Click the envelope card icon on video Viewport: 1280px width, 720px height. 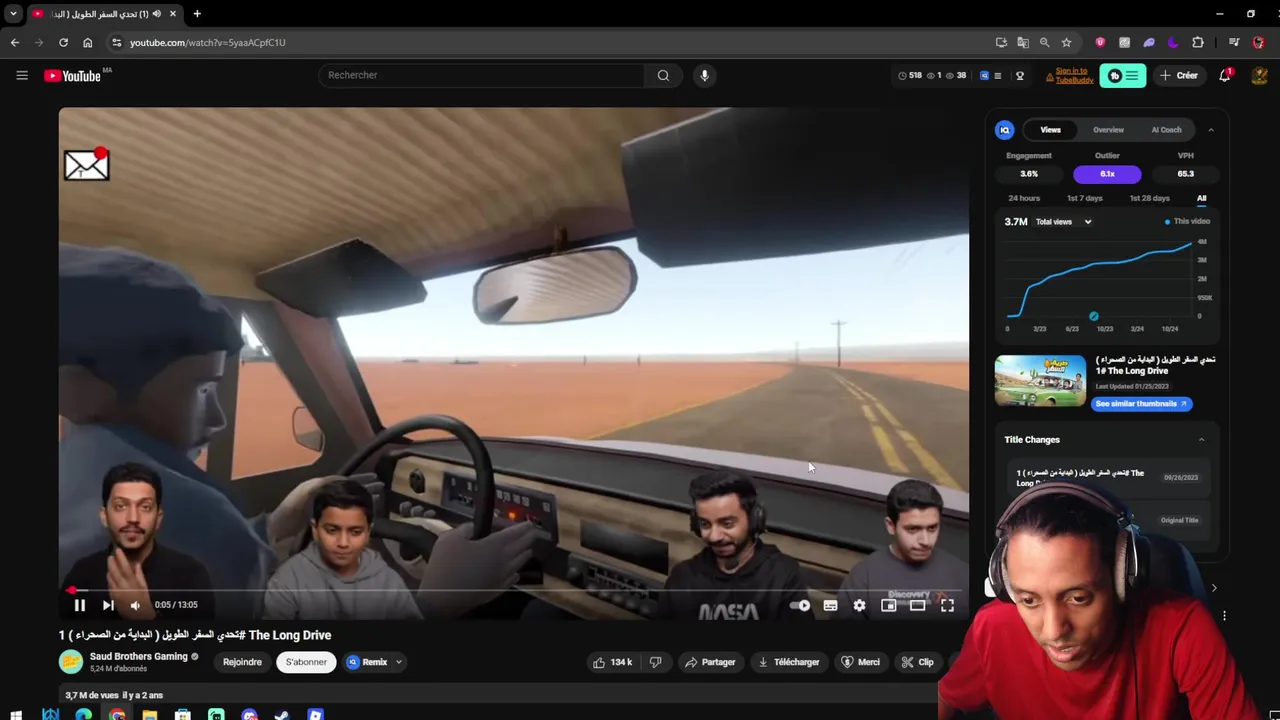[87, 164]
